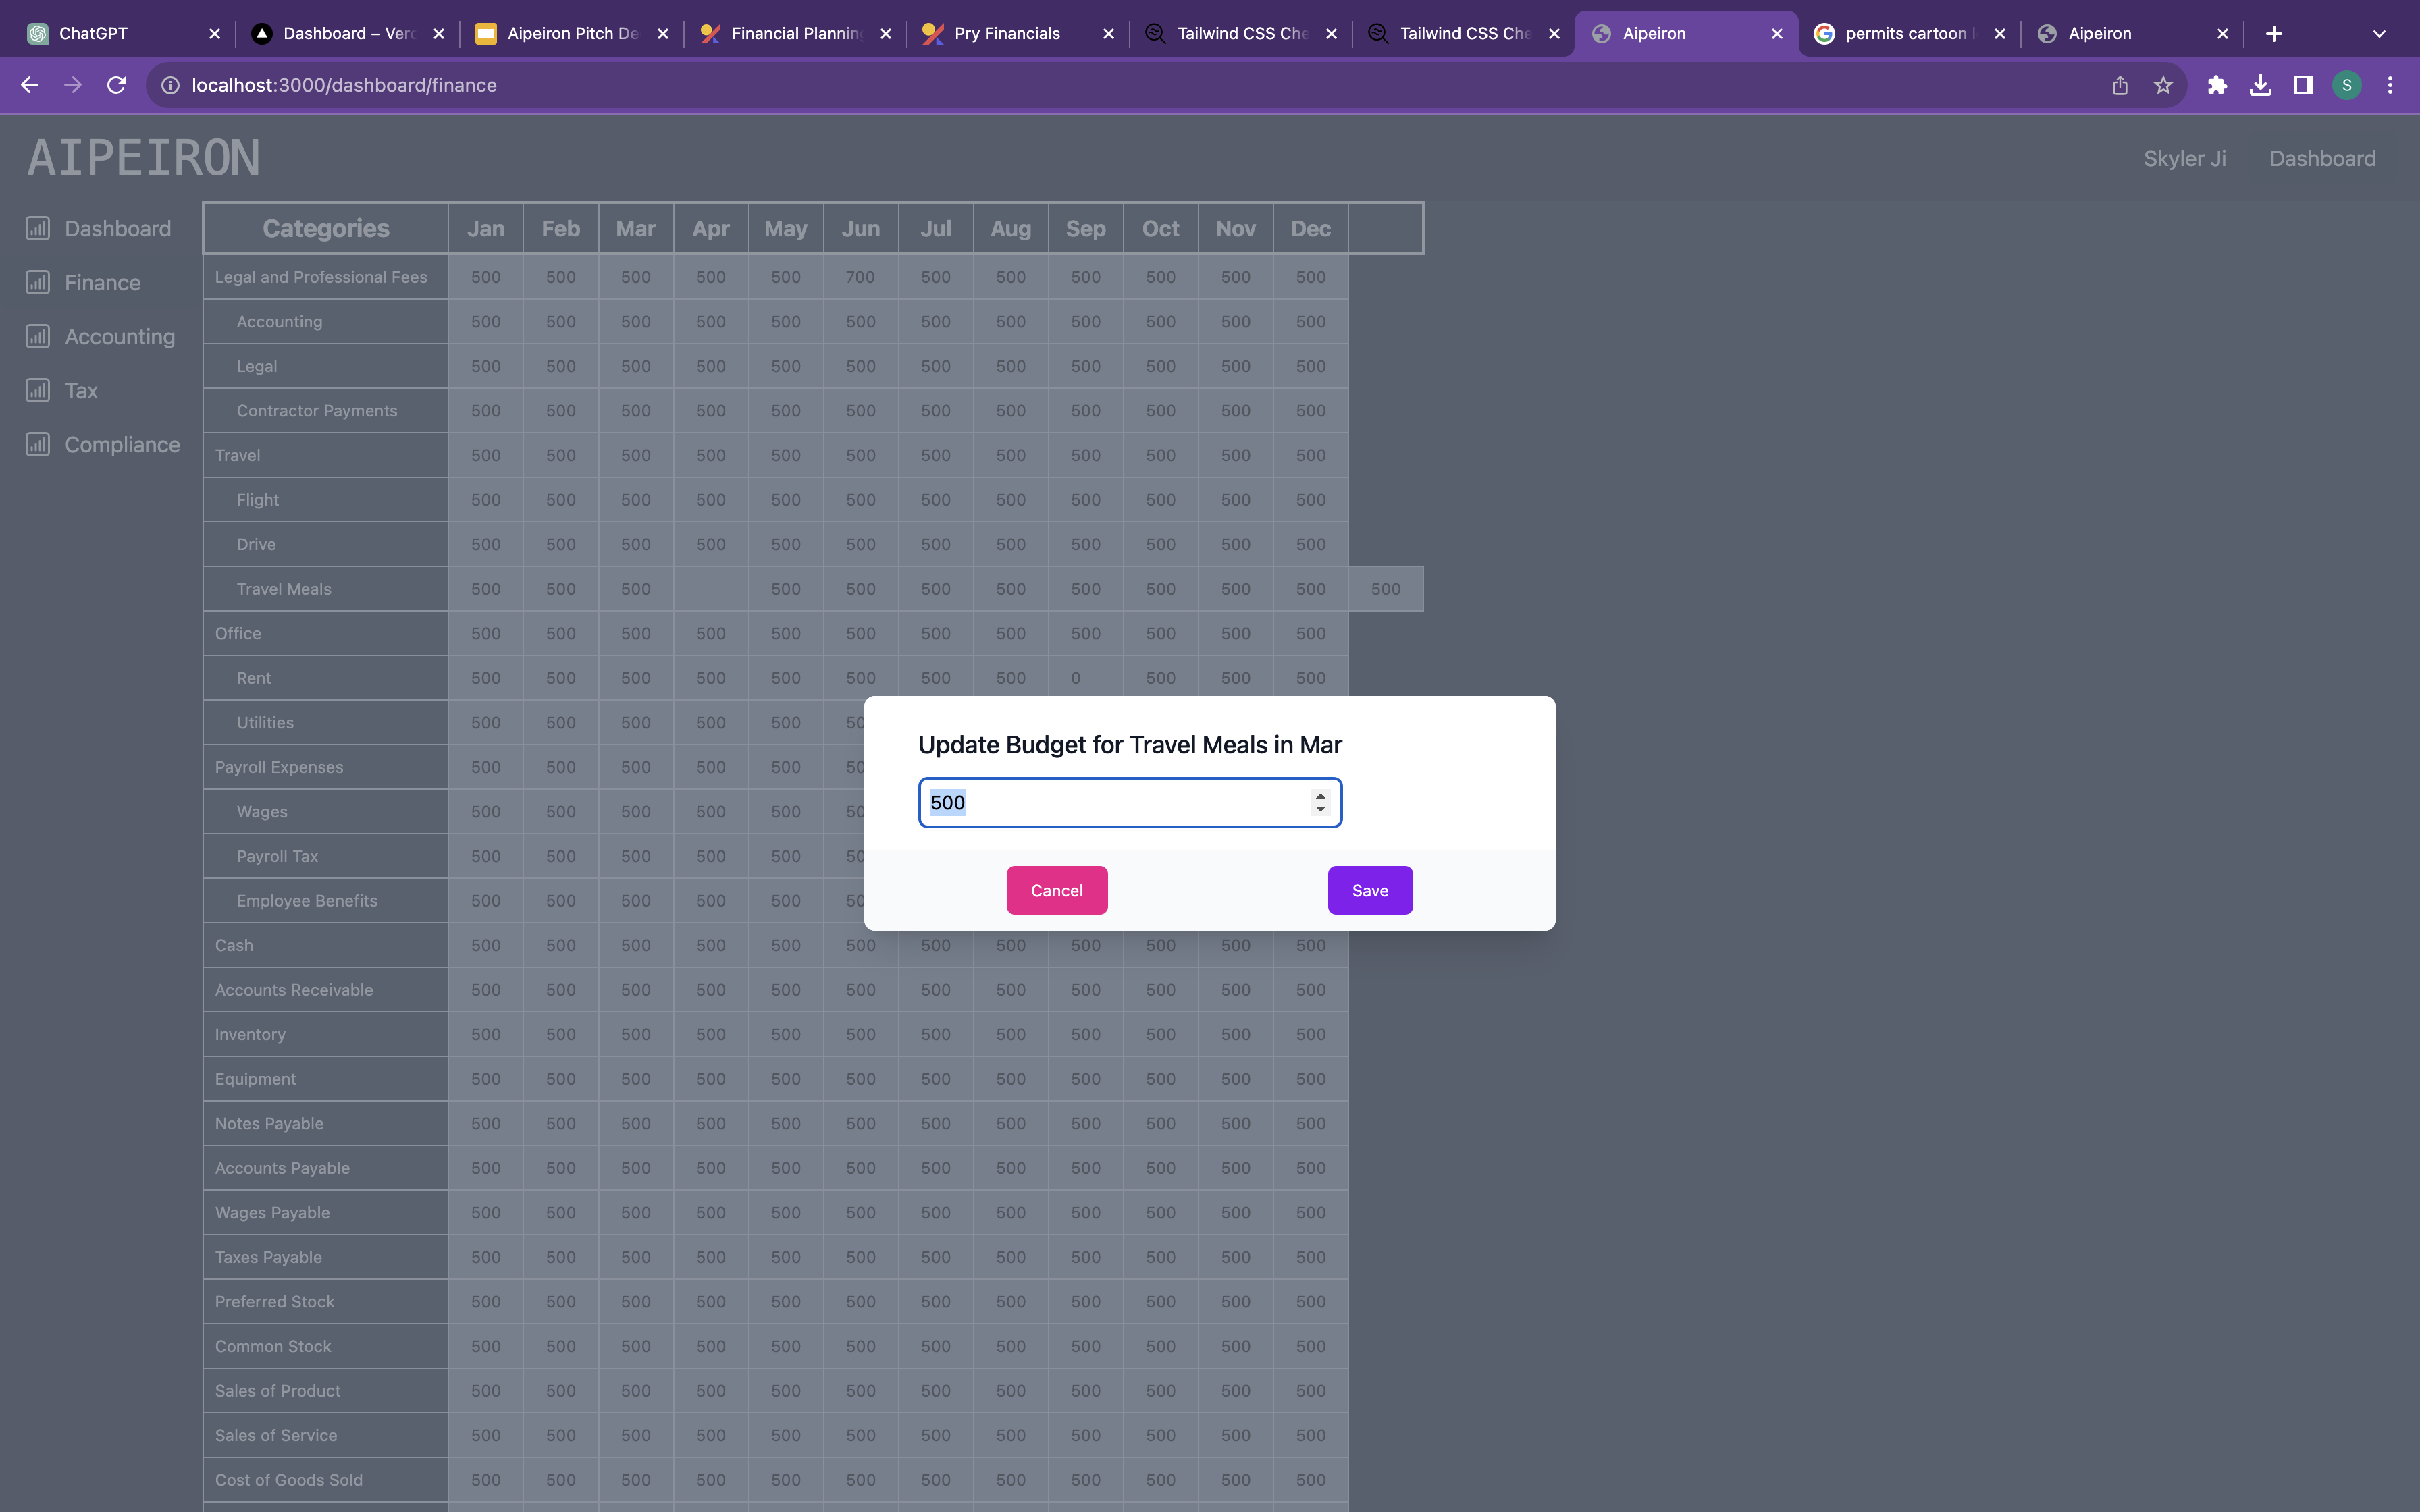Screen dimensions: 2420x1512
Task: Open the Chrome three-dot menu
Action: [x=2390, y=85]
